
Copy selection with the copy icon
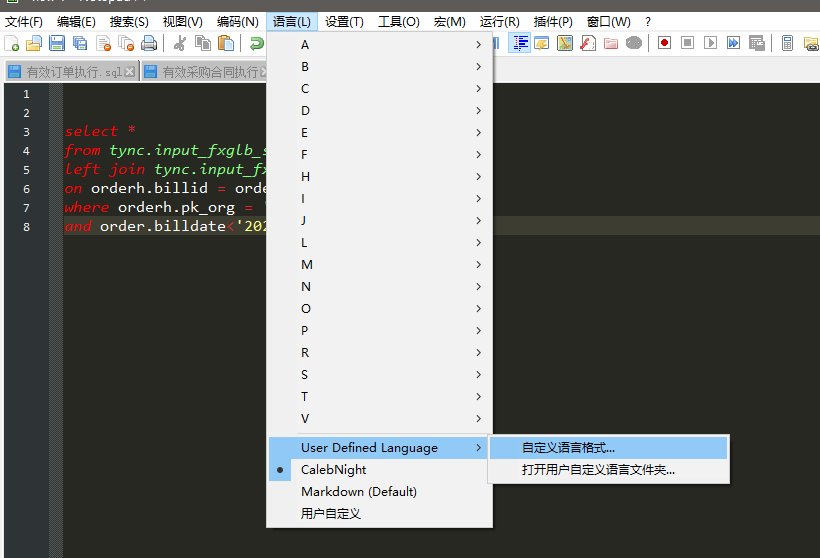[x=202, y=43]
